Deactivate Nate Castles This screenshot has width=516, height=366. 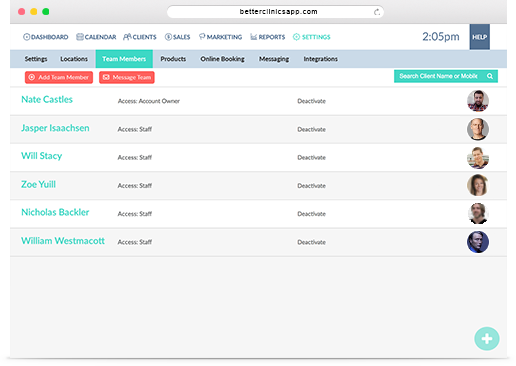click(311, 101)
